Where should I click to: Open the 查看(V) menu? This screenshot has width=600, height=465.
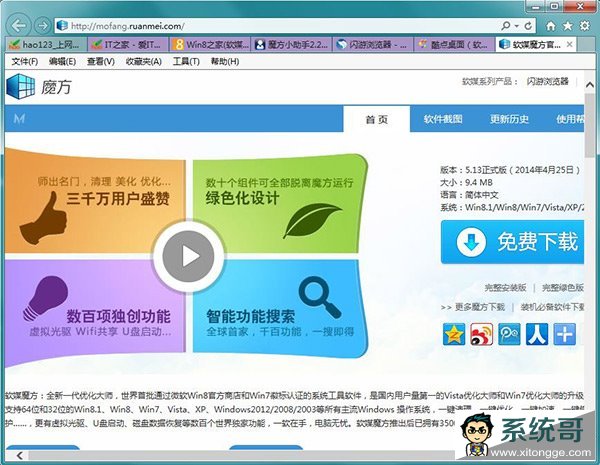101,62
